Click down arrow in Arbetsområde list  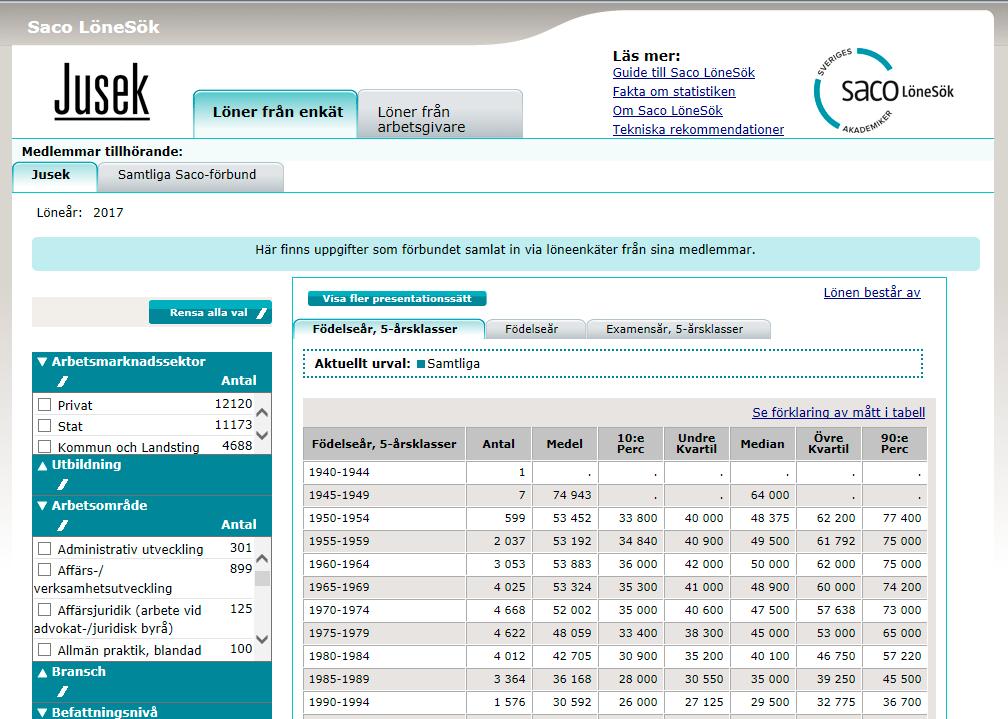click(262, 639)
